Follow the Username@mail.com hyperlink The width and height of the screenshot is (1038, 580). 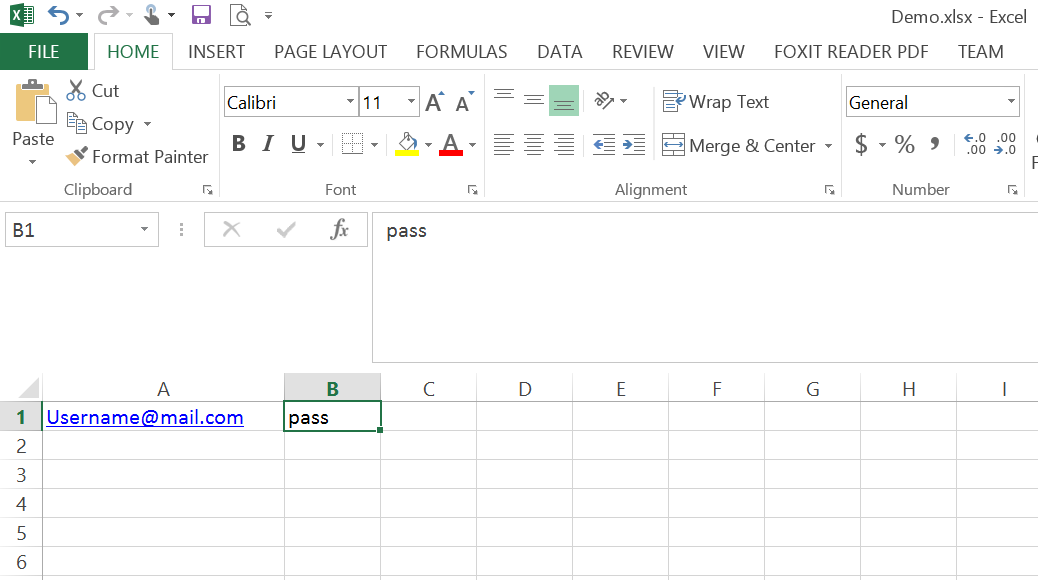pos(144,417)
